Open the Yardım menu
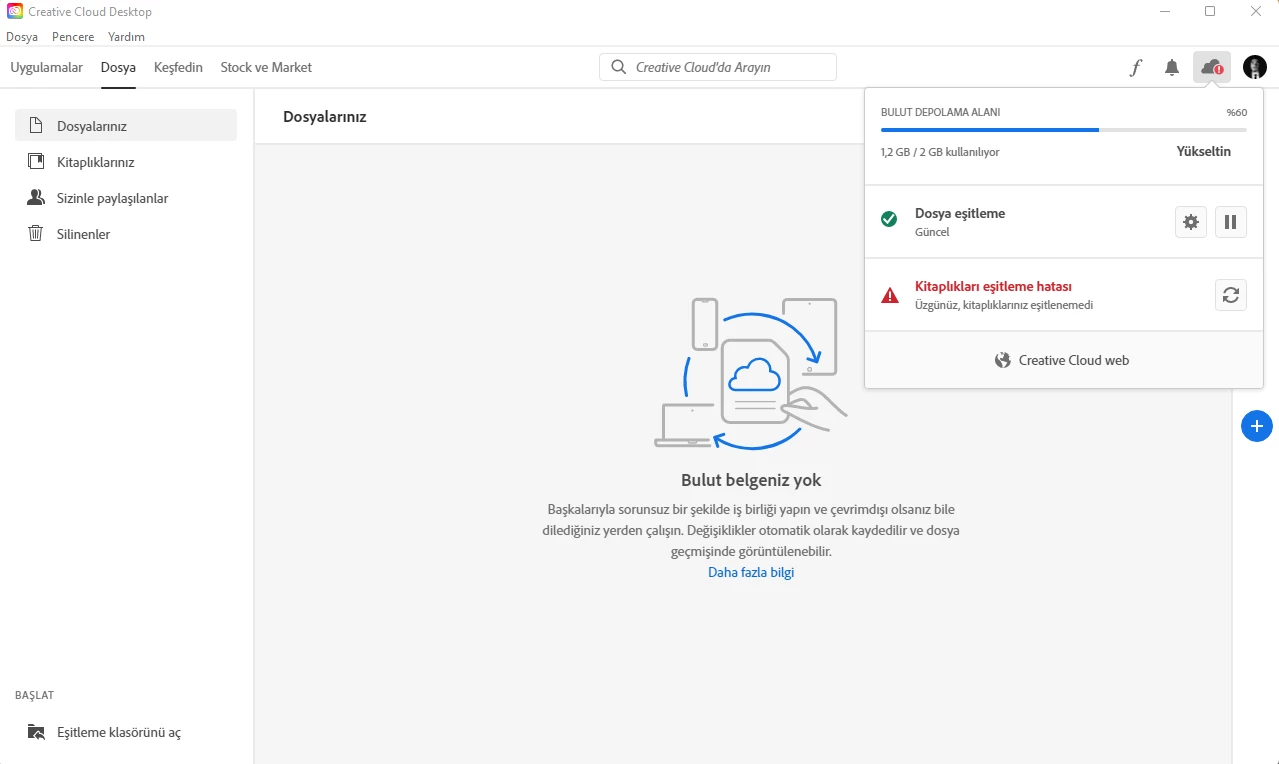The image size is (1279, 764). (x=126, y=37)
